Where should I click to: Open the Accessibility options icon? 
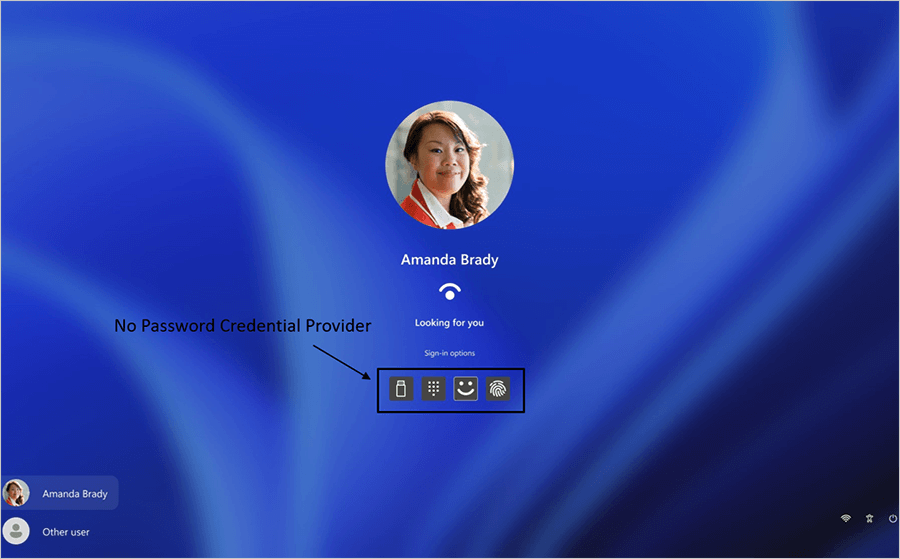pyautogui.click(x=869, y=518)
